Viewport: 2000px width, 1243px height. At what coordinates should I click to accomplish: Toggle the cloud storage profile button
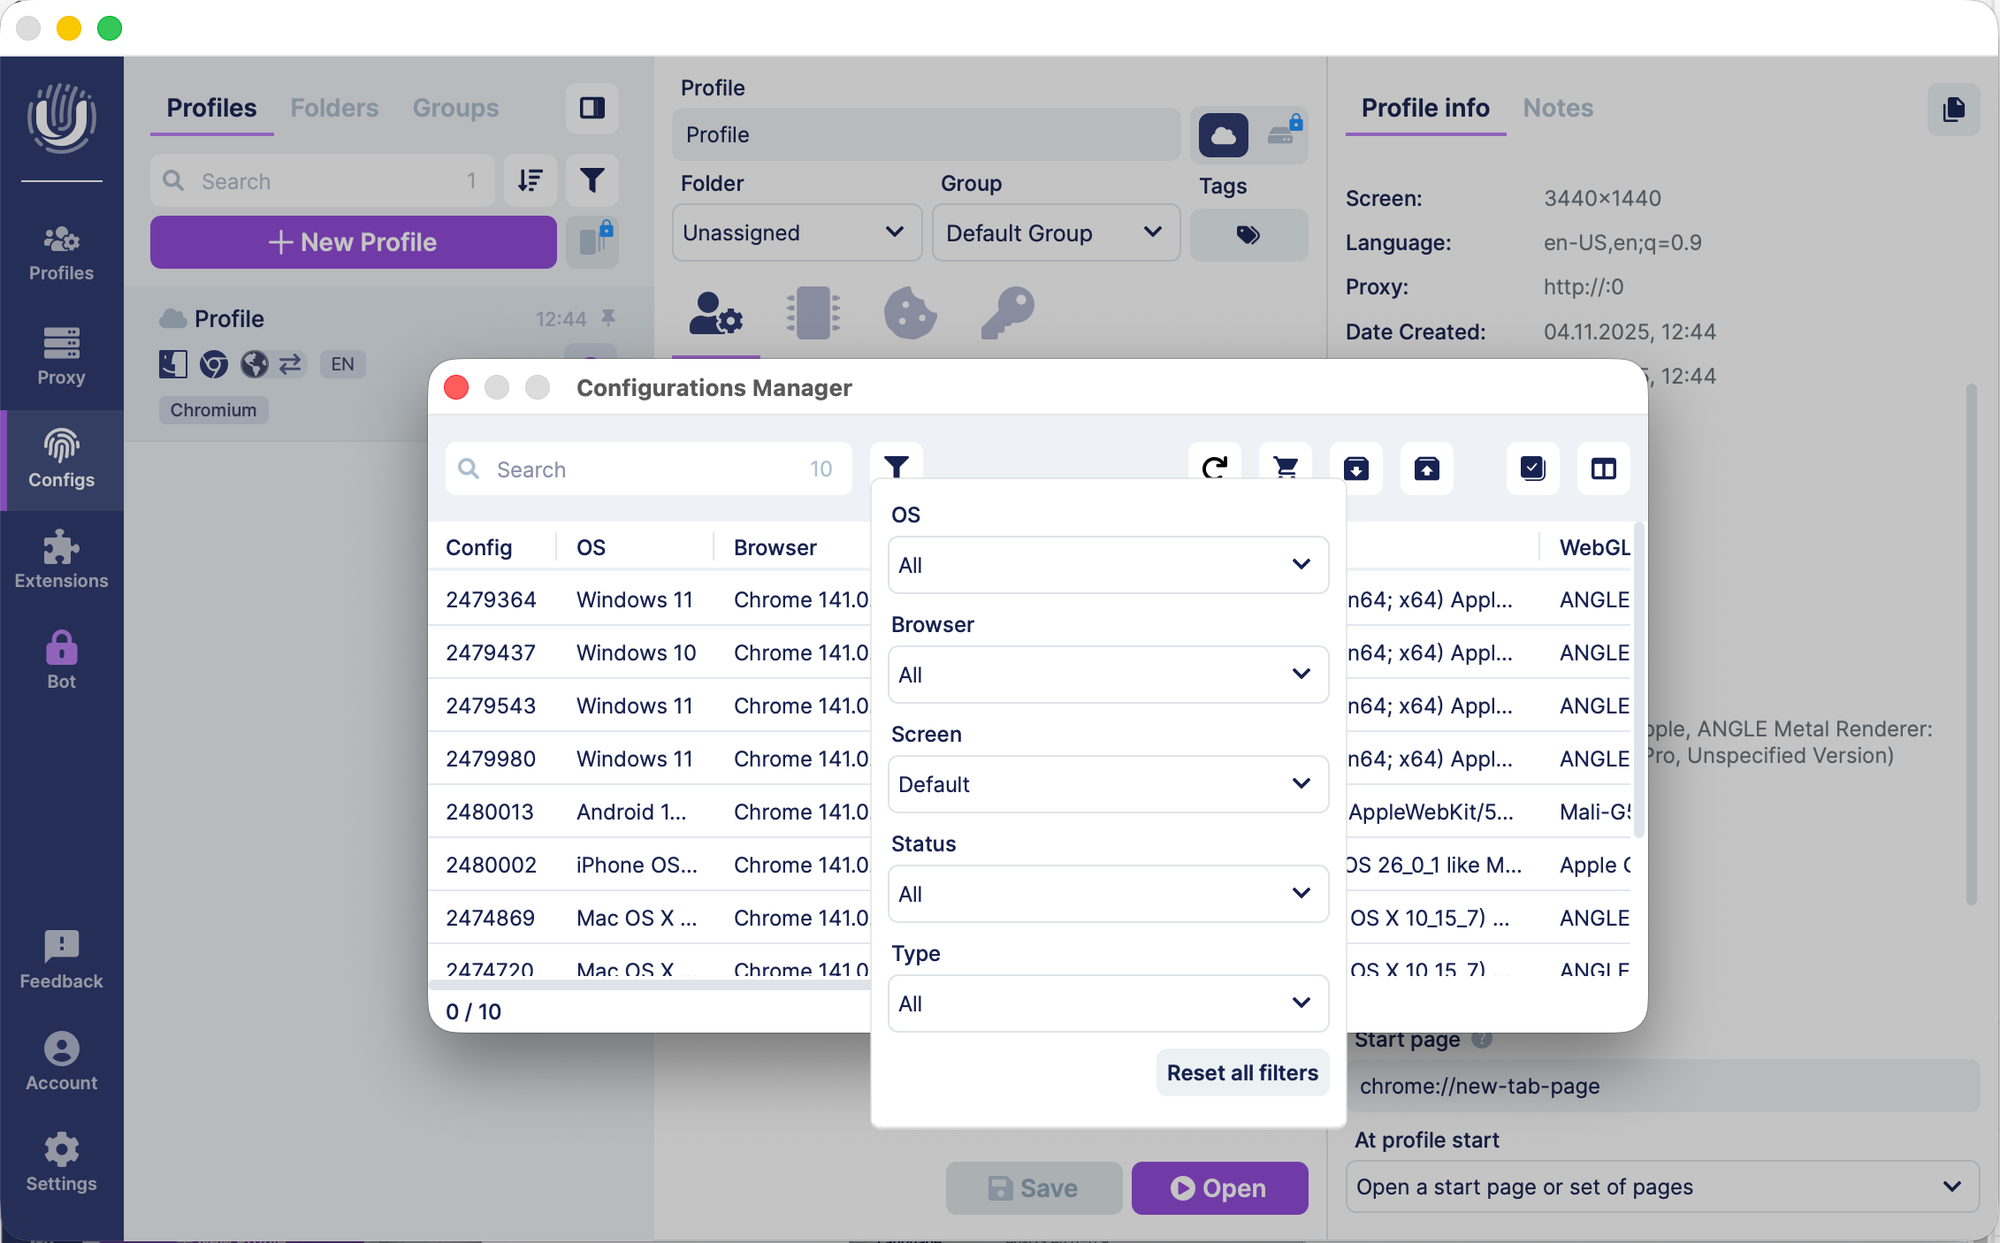click(1223, 135)
